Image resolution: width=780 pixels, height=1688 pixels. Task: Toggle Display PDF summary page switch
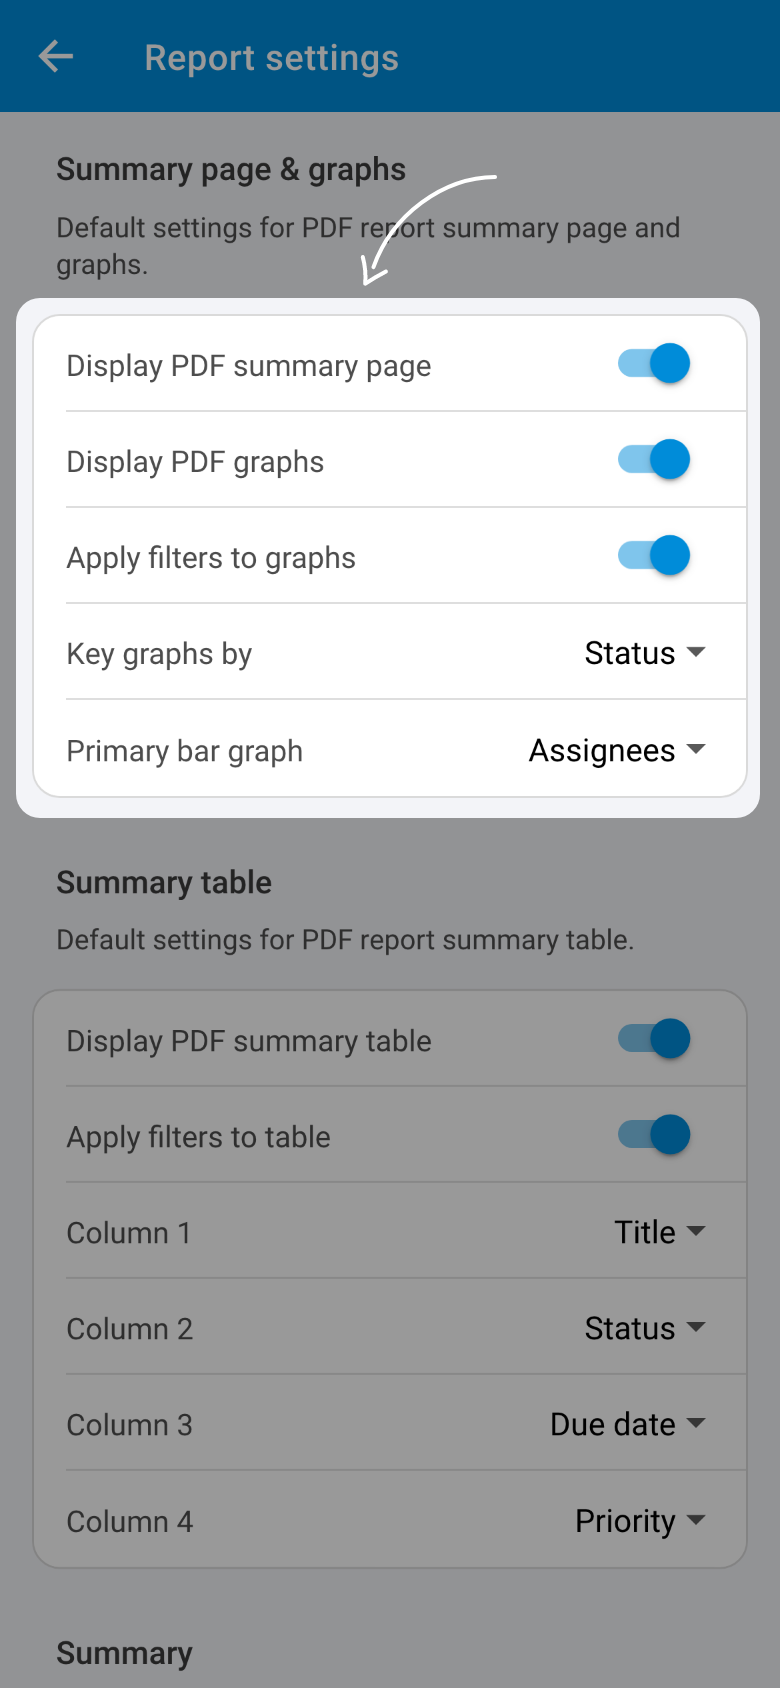(654, 364)
